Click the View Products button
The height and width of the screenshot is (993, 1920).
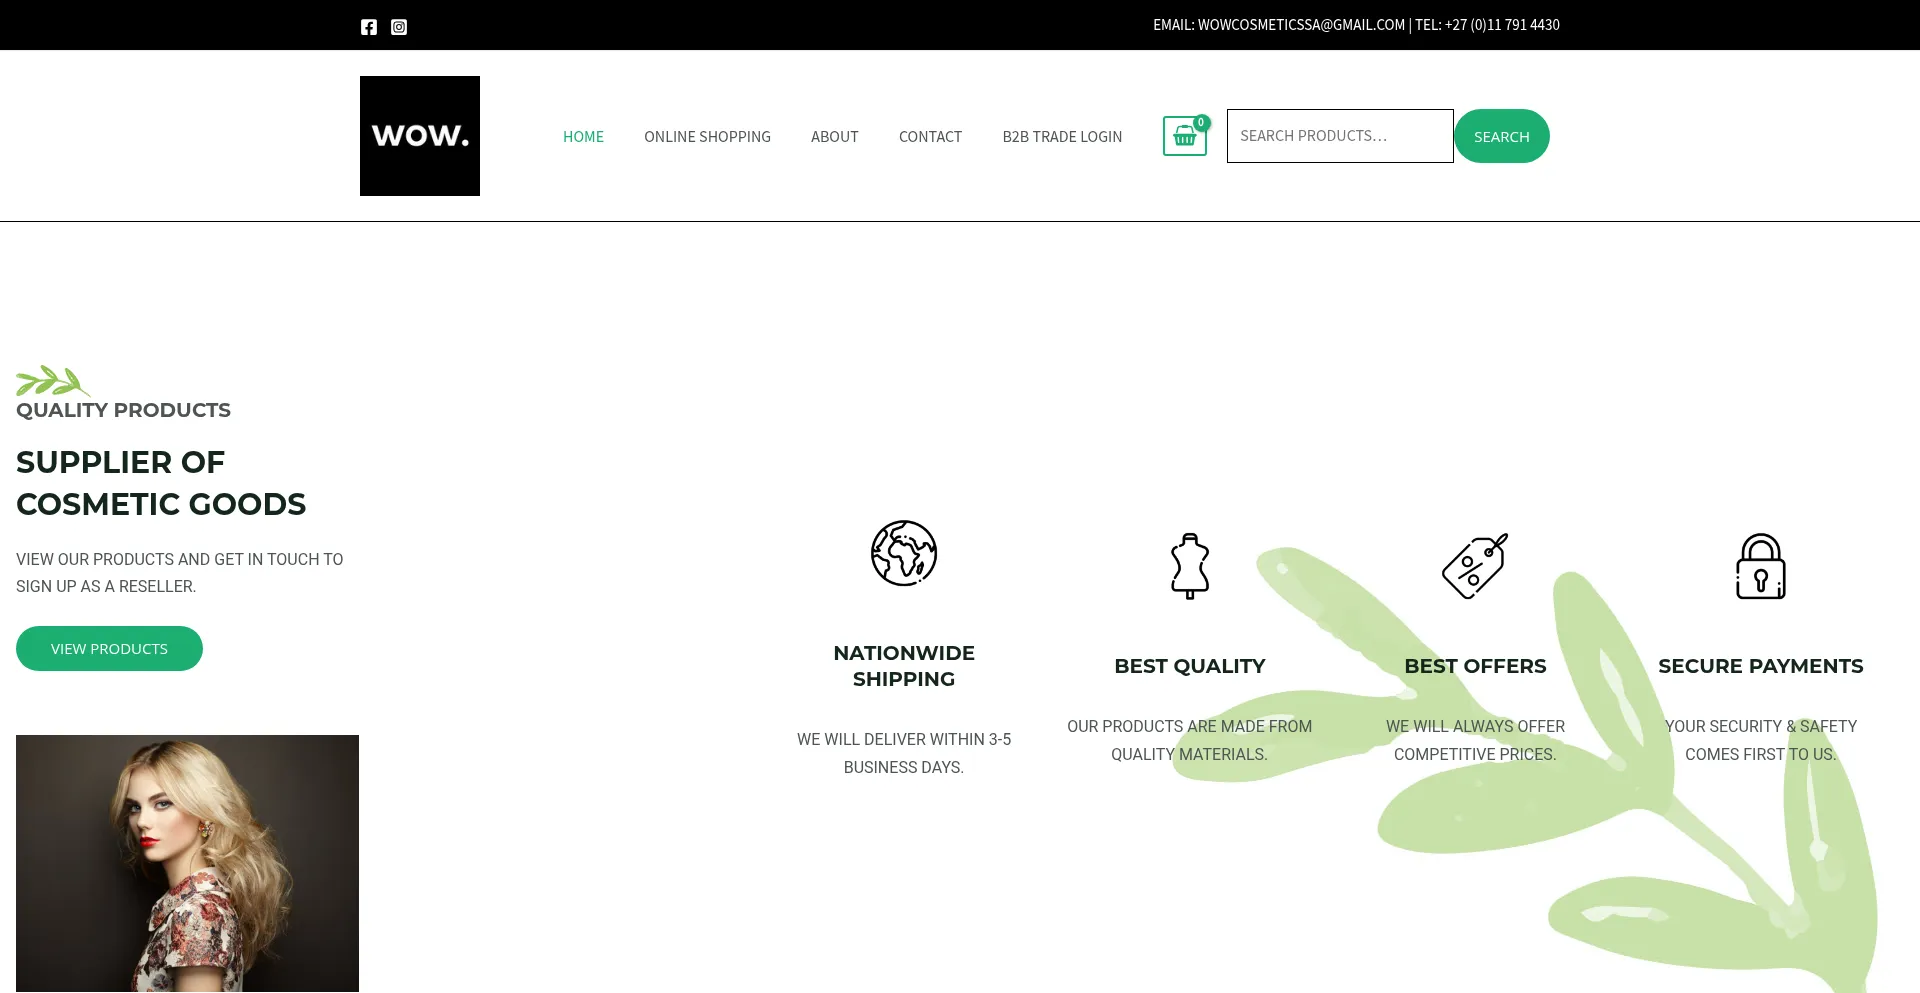click(x=109, y=649)
